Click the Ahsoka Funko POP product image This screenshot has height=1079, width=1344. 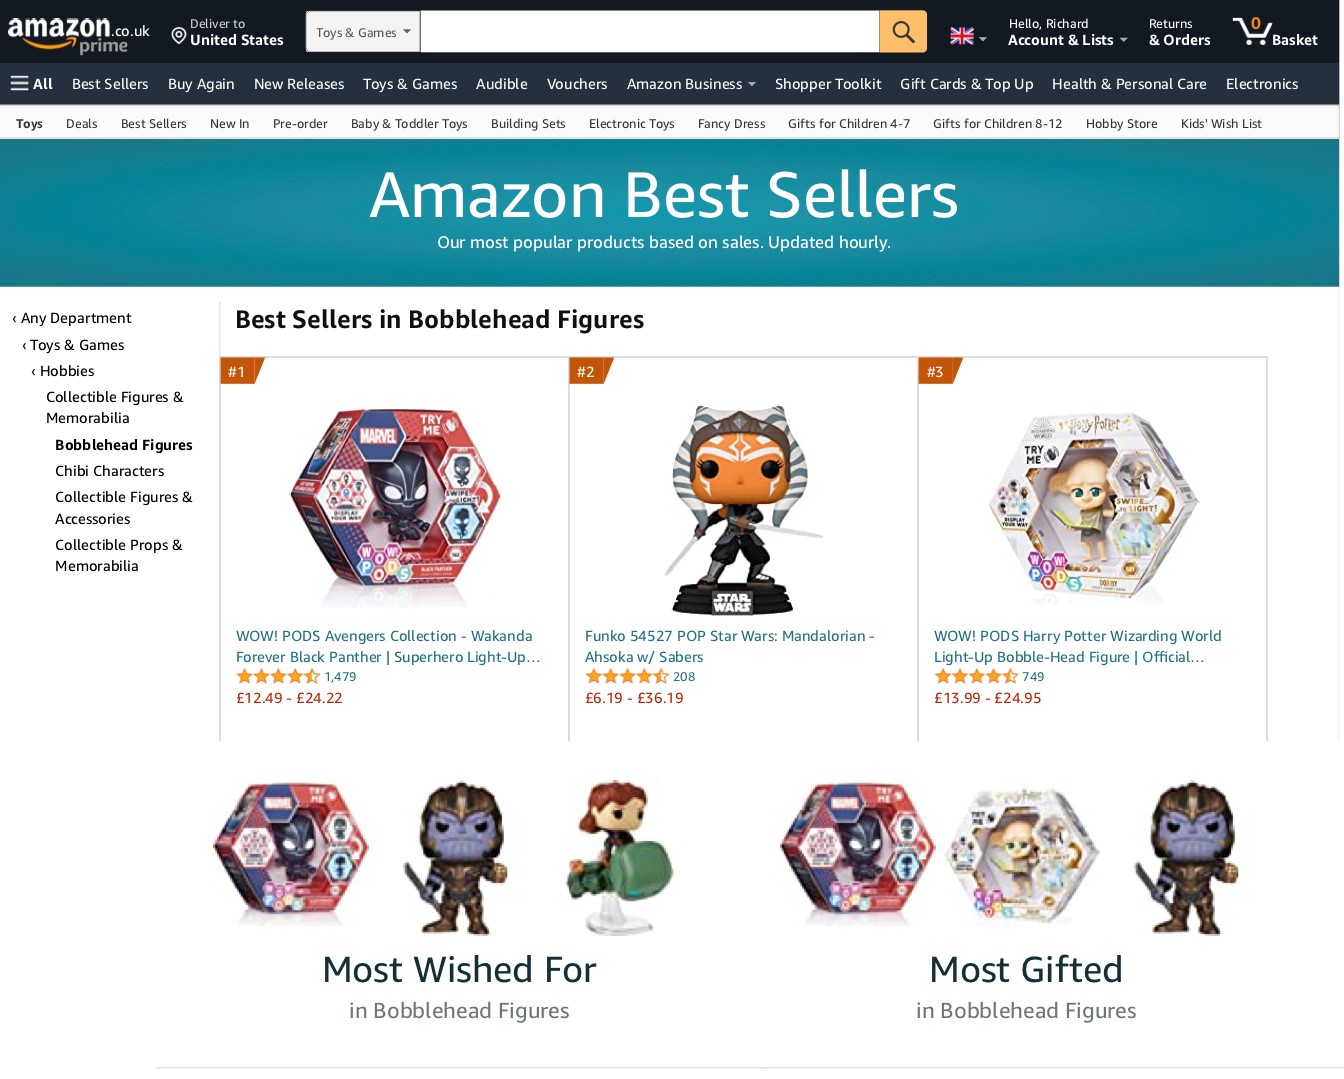point(742,509)
